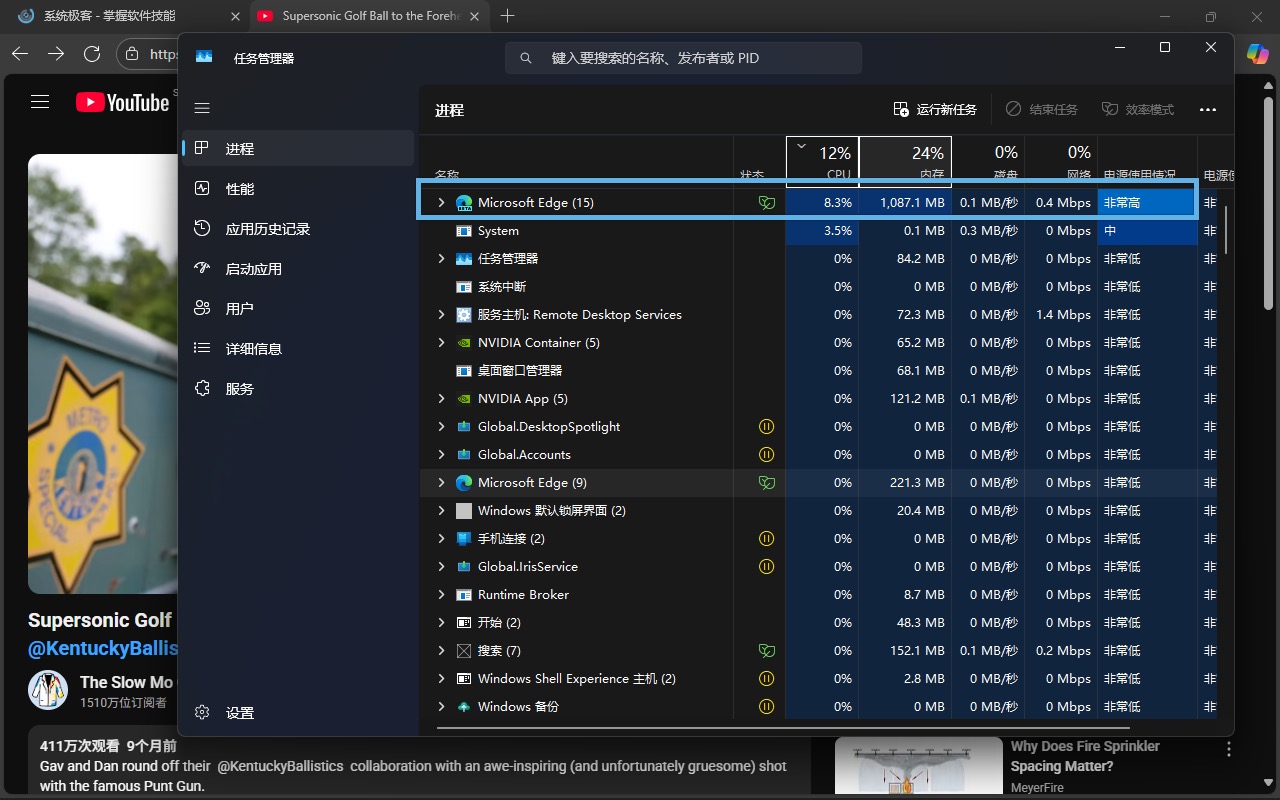This screenshot has height=800, width=1280.
Task: Open The Slow Mo channel avatar
Action: (x=48, y=690)
